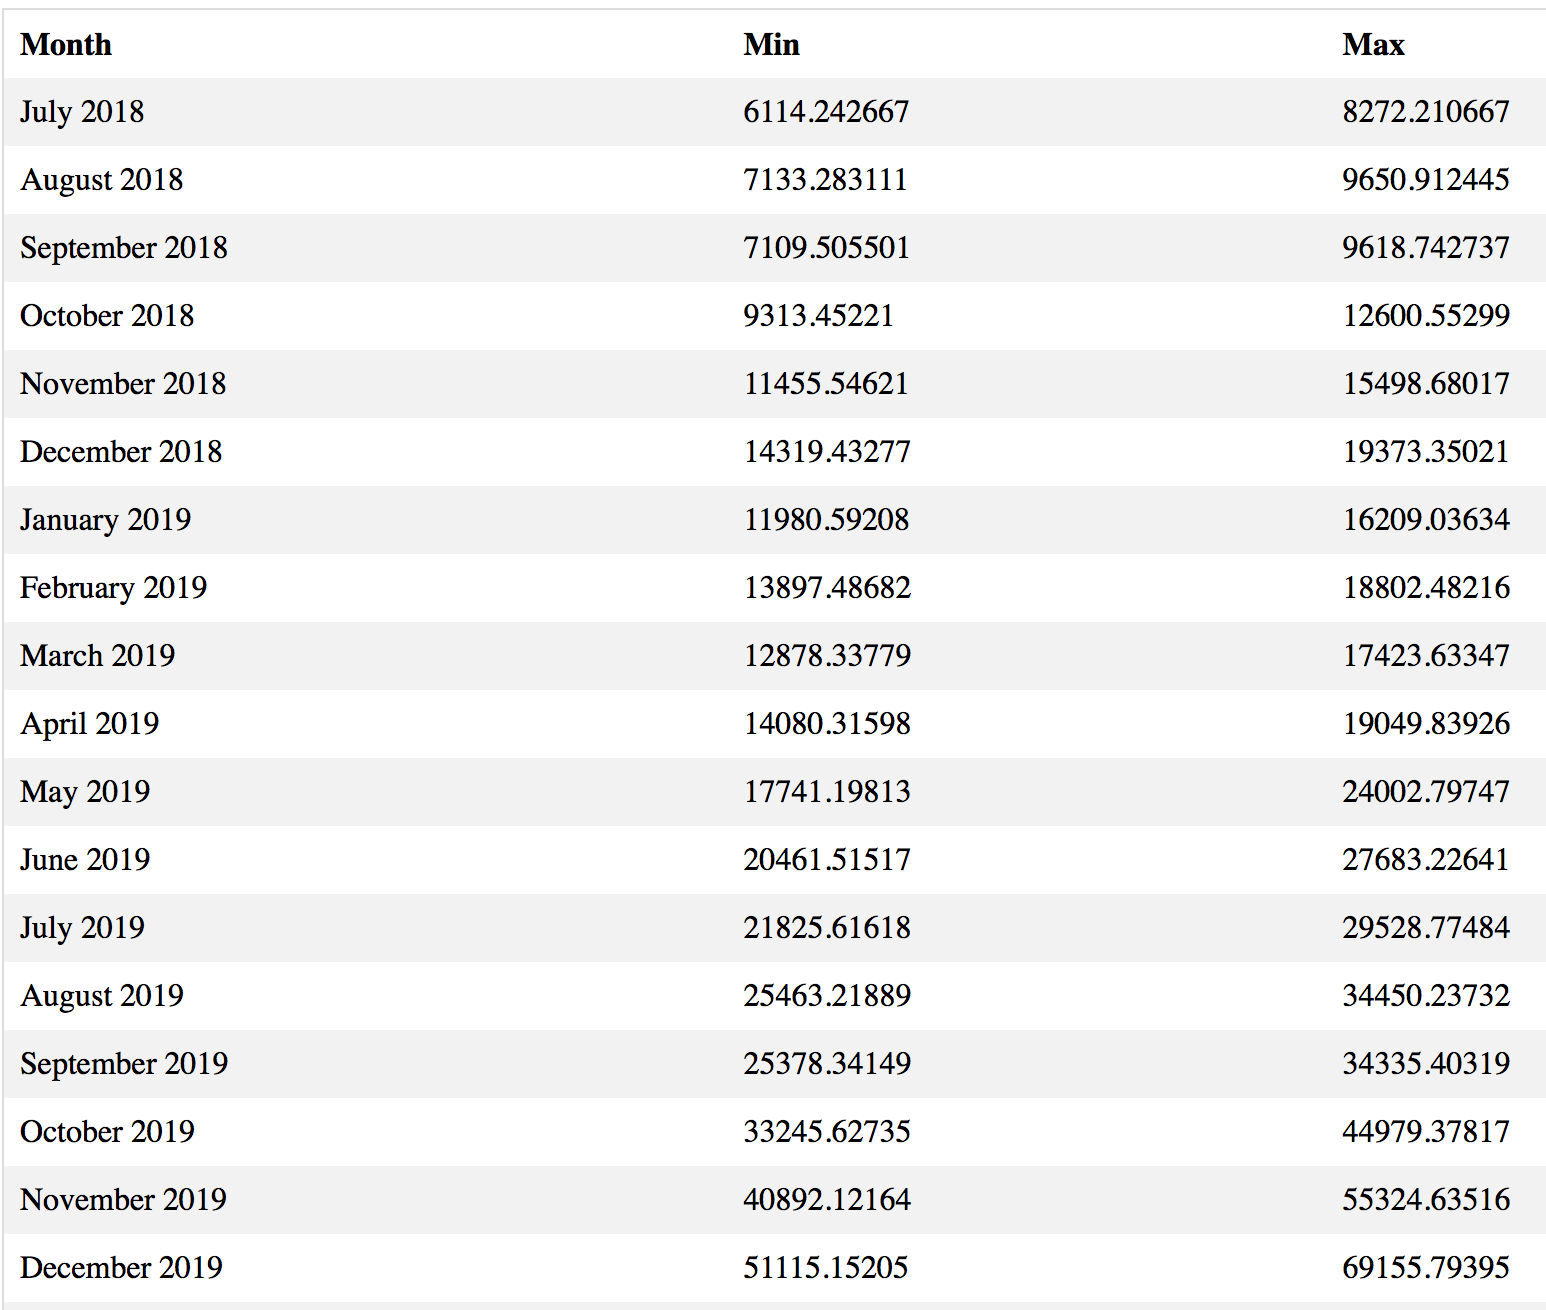Click the Max column header

pyautogui.click(x=1373, y=45)
